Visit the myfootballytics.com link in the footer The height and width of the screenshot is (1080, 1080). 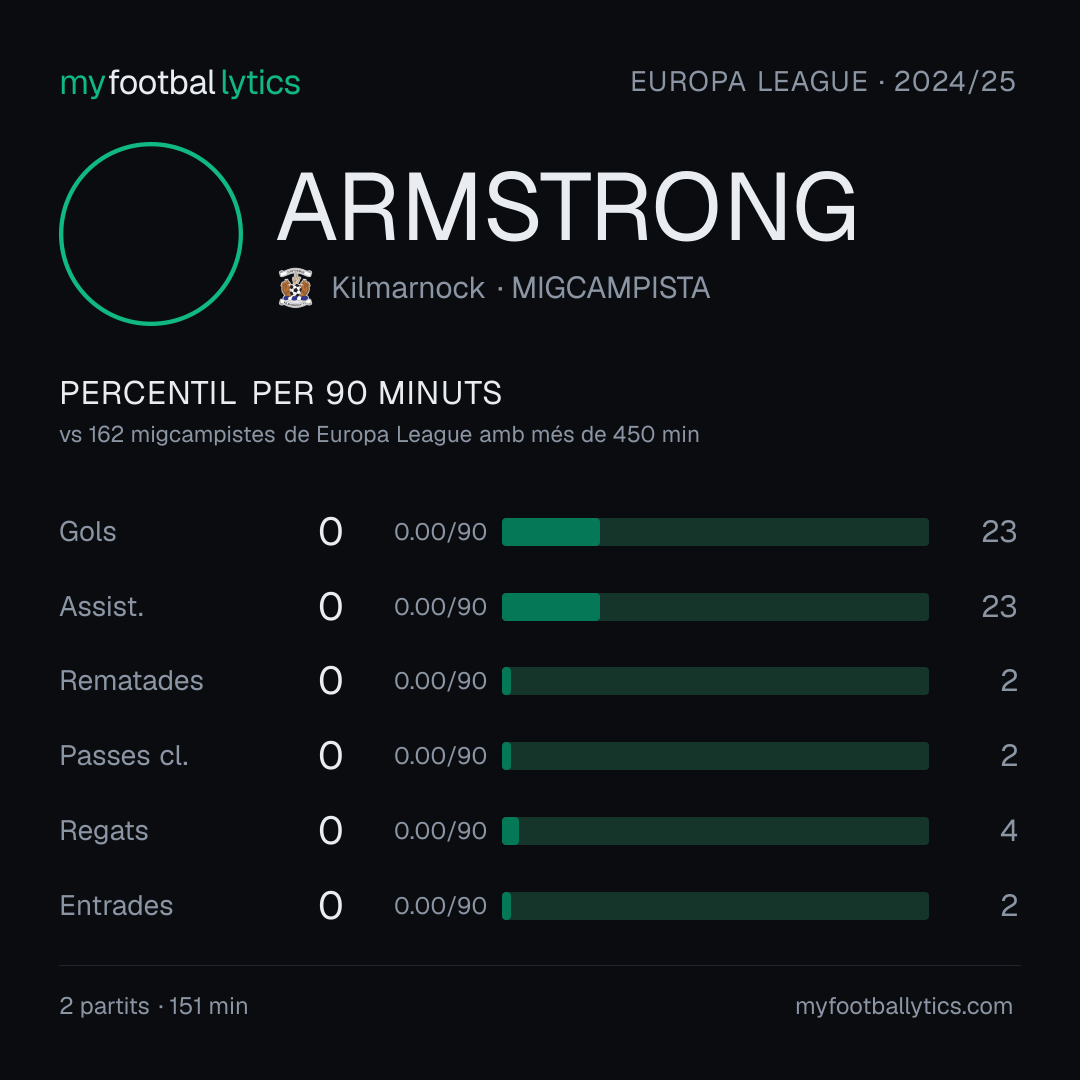[904, 1006]
